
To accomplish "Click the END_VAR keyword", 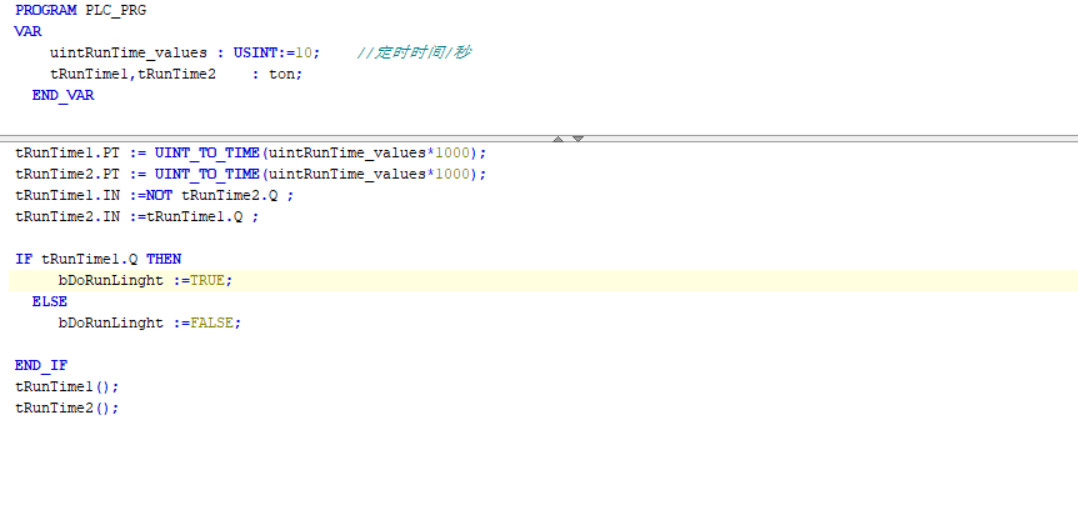I will coord(63,95).
